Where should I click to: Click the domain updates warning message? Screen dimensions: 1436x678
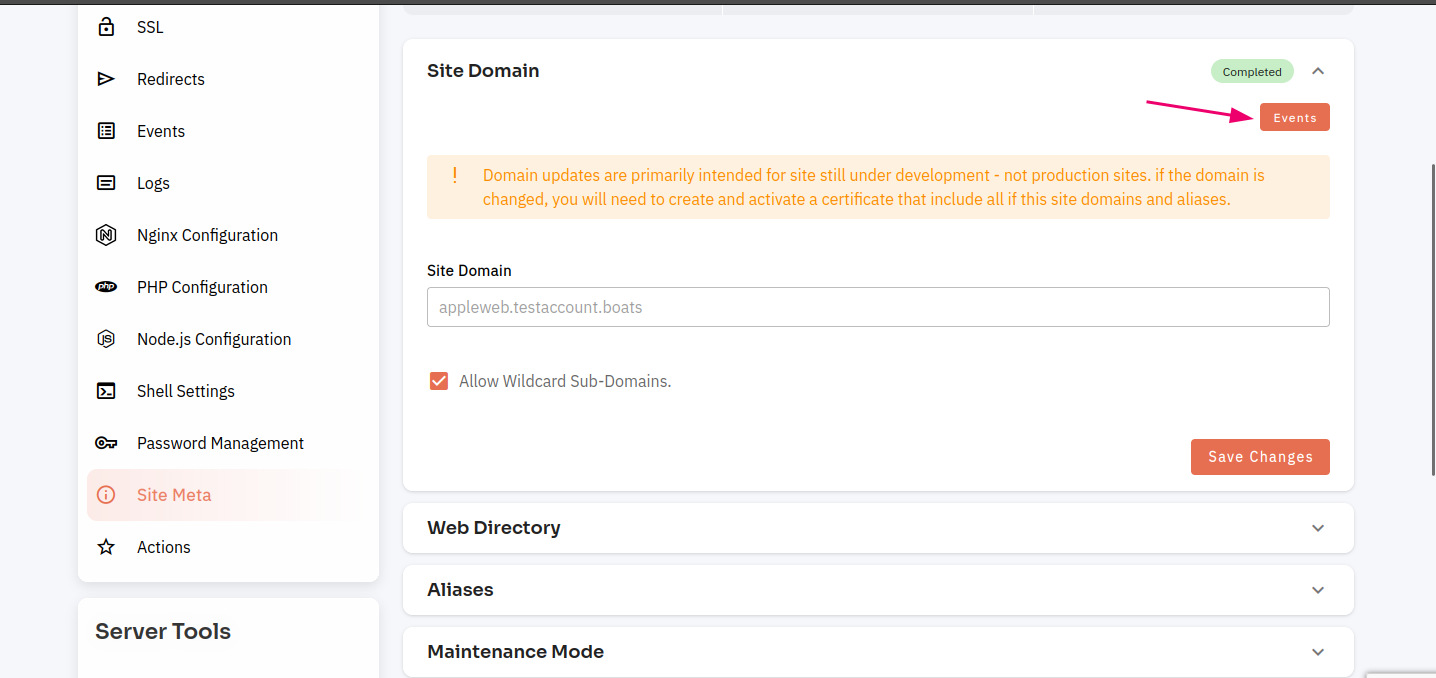pos(878,187)
